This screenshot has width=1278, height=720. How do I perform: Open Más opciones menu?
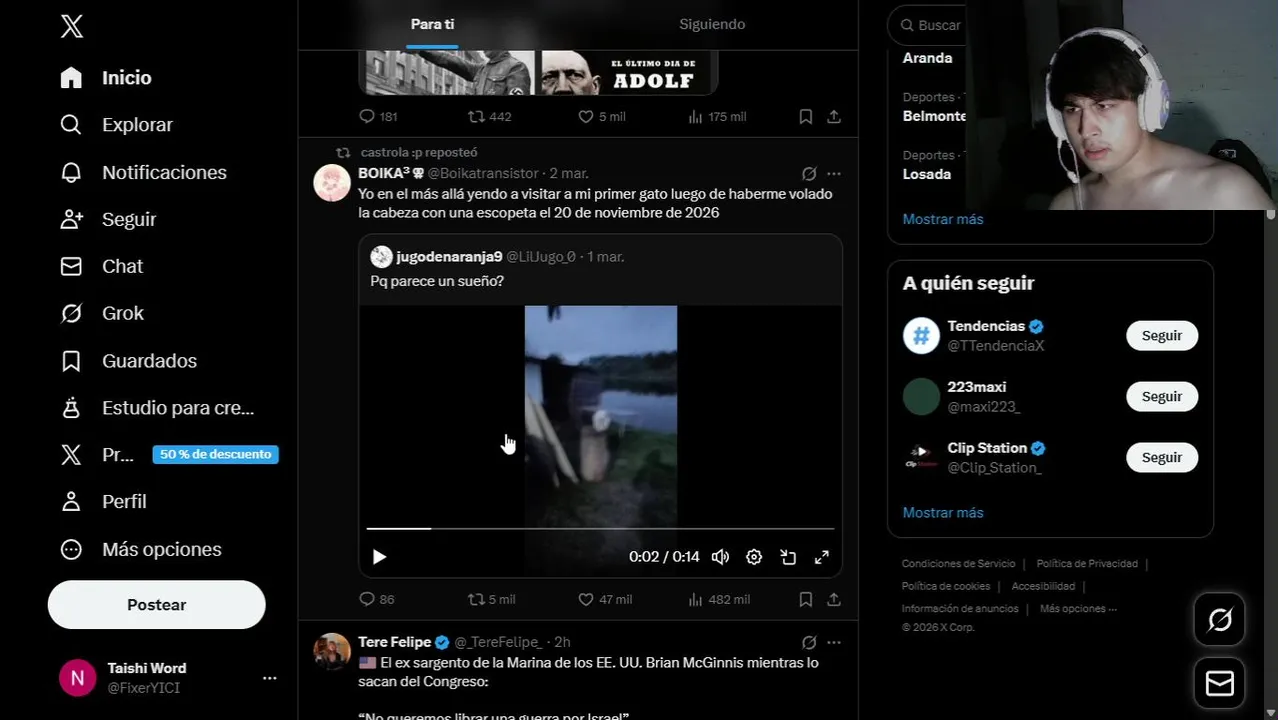point(141,549)
